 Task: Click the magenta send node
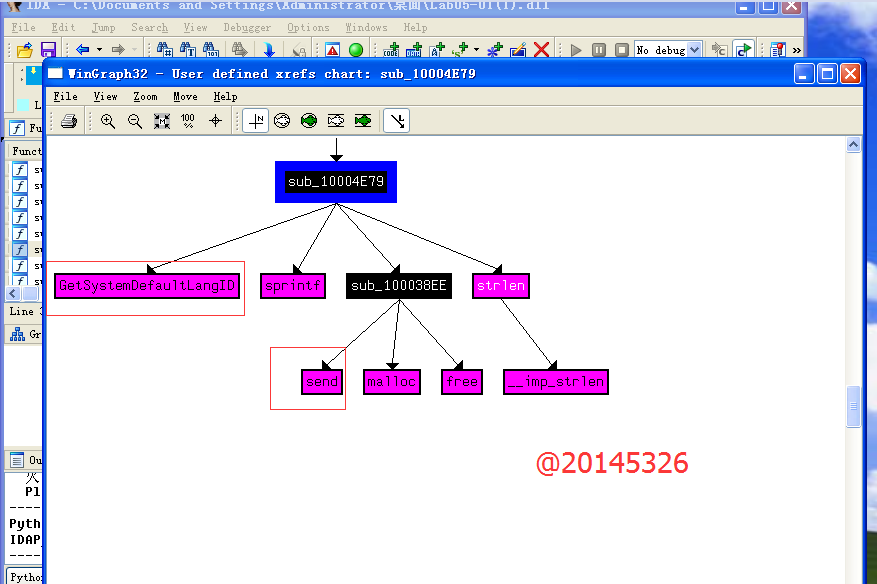[322, 382]
